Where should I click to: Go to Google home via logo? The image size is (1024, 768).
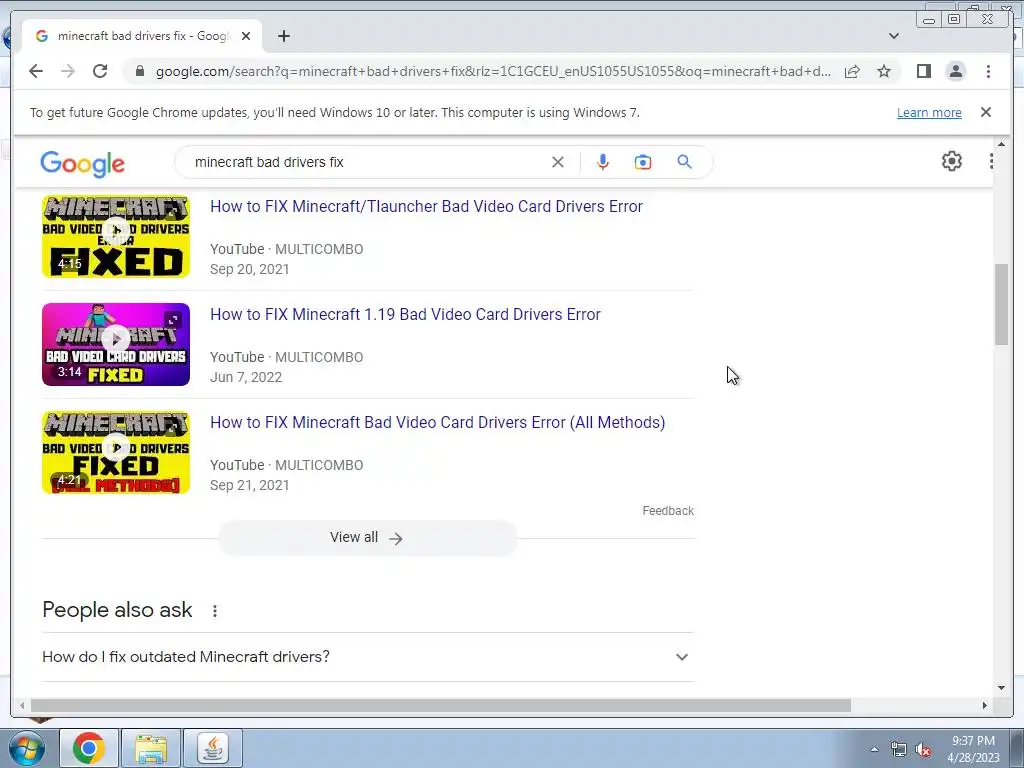click(x=82, y=163)
